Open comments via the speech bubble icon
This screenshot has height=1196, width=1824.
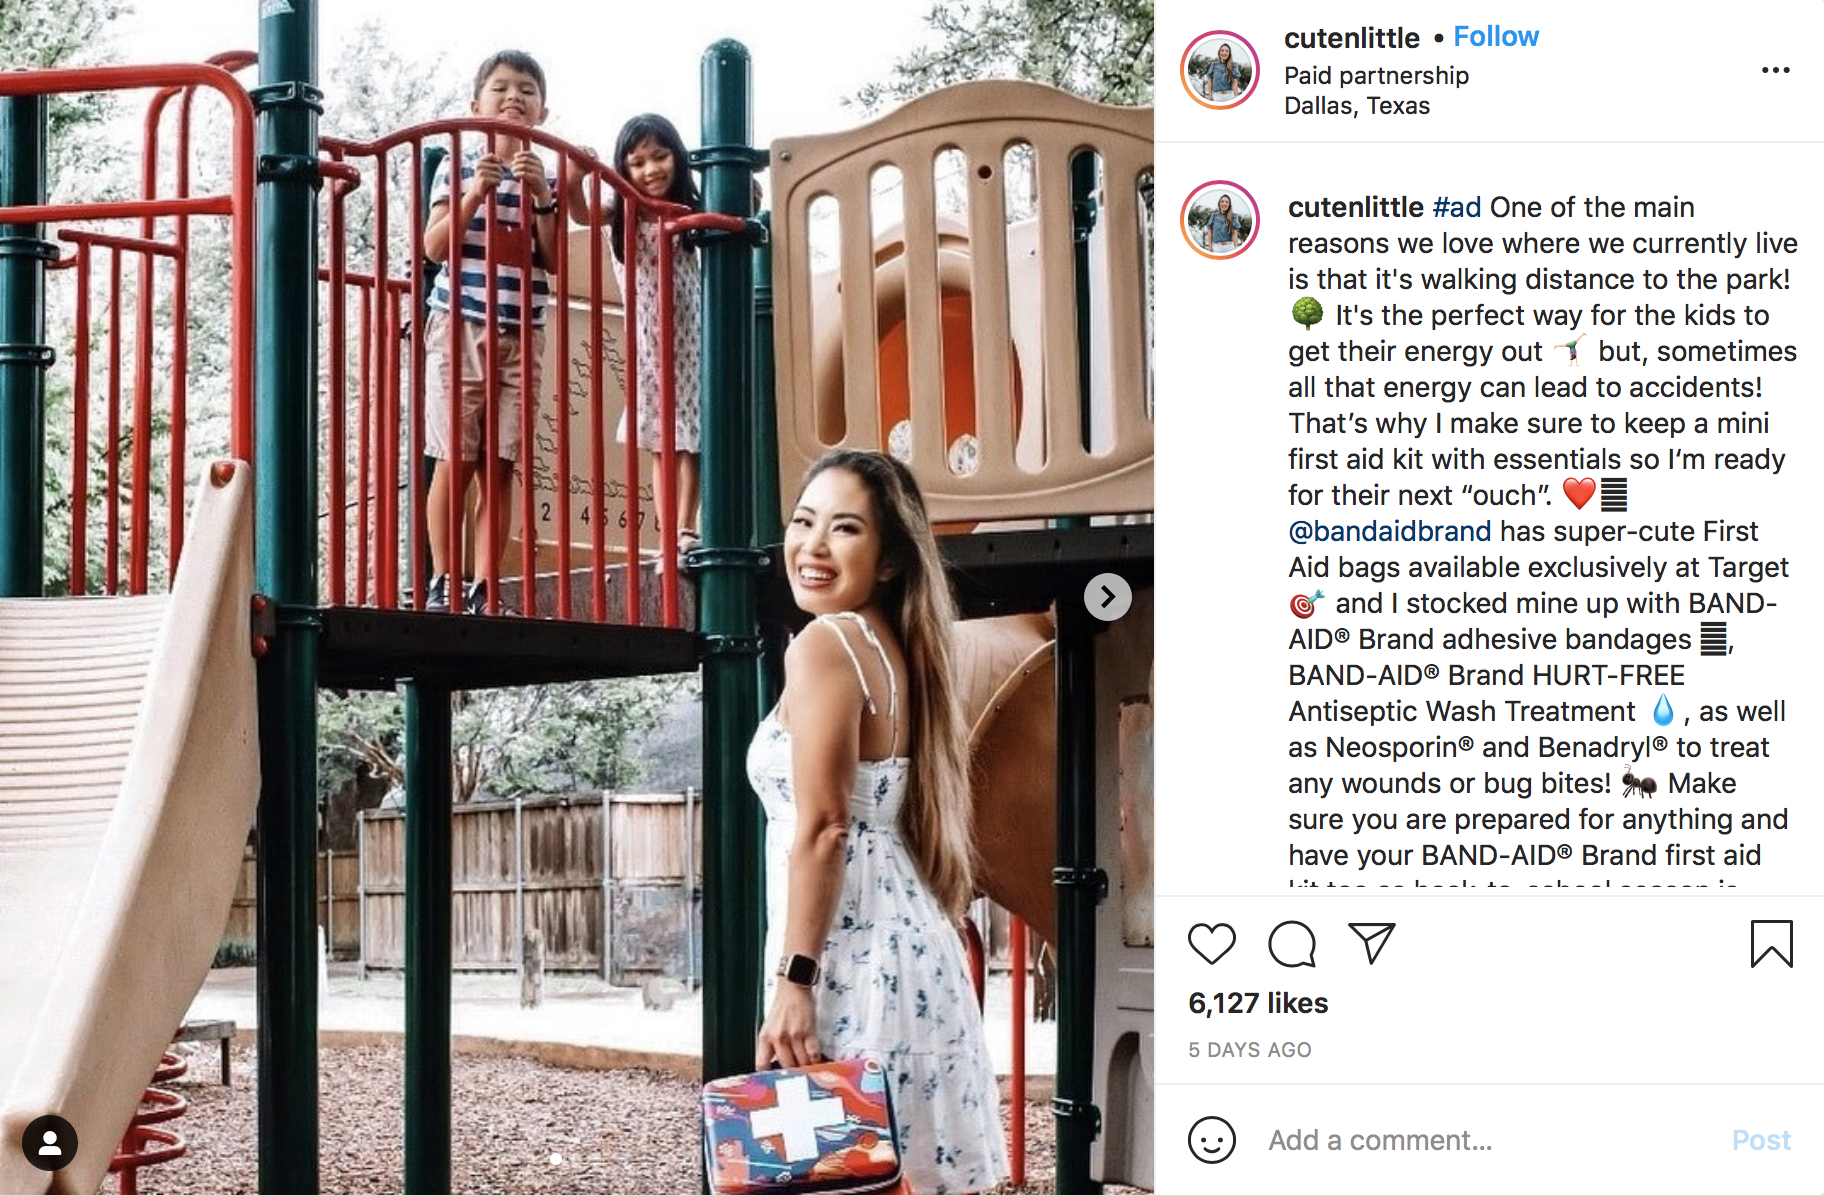pos(1292,944)
